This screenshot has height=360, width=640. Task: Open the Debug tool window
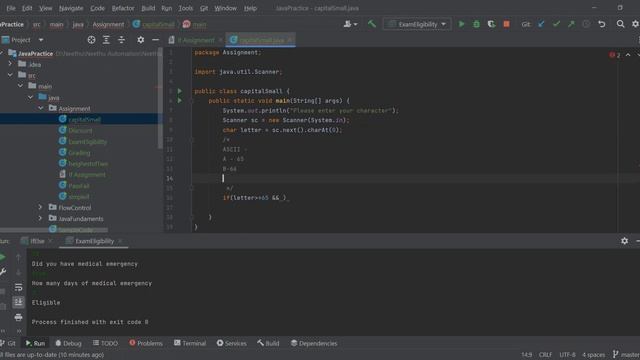[x=68, y=343]
